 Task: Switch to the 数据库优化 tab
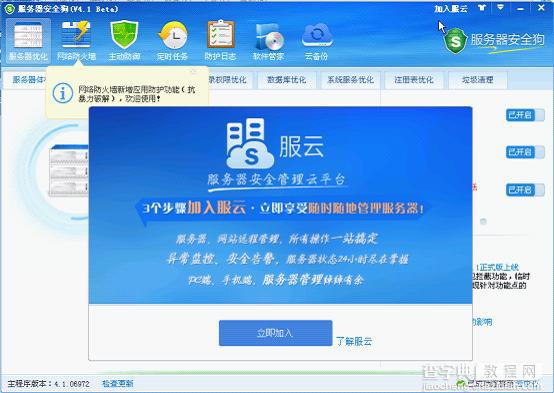[x=287, y=80]
